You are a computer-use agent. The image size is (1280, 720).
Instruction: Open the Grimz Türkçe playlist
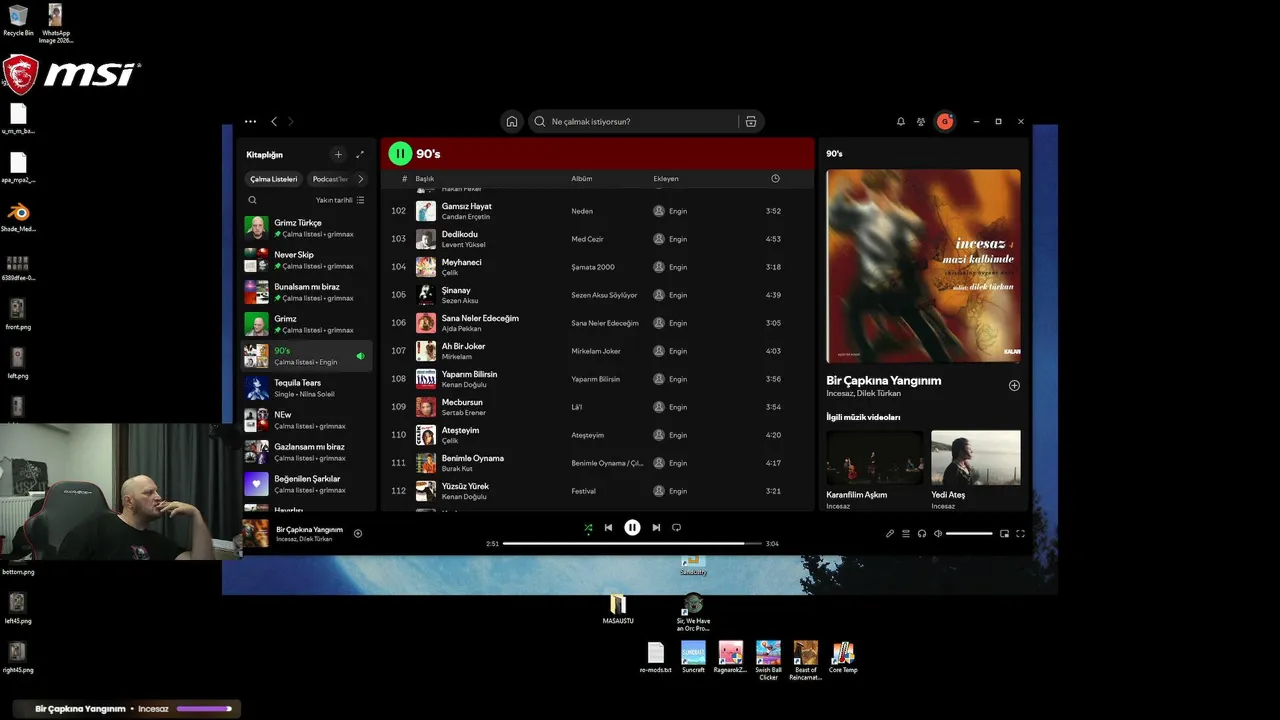click(x=308, y=228)
